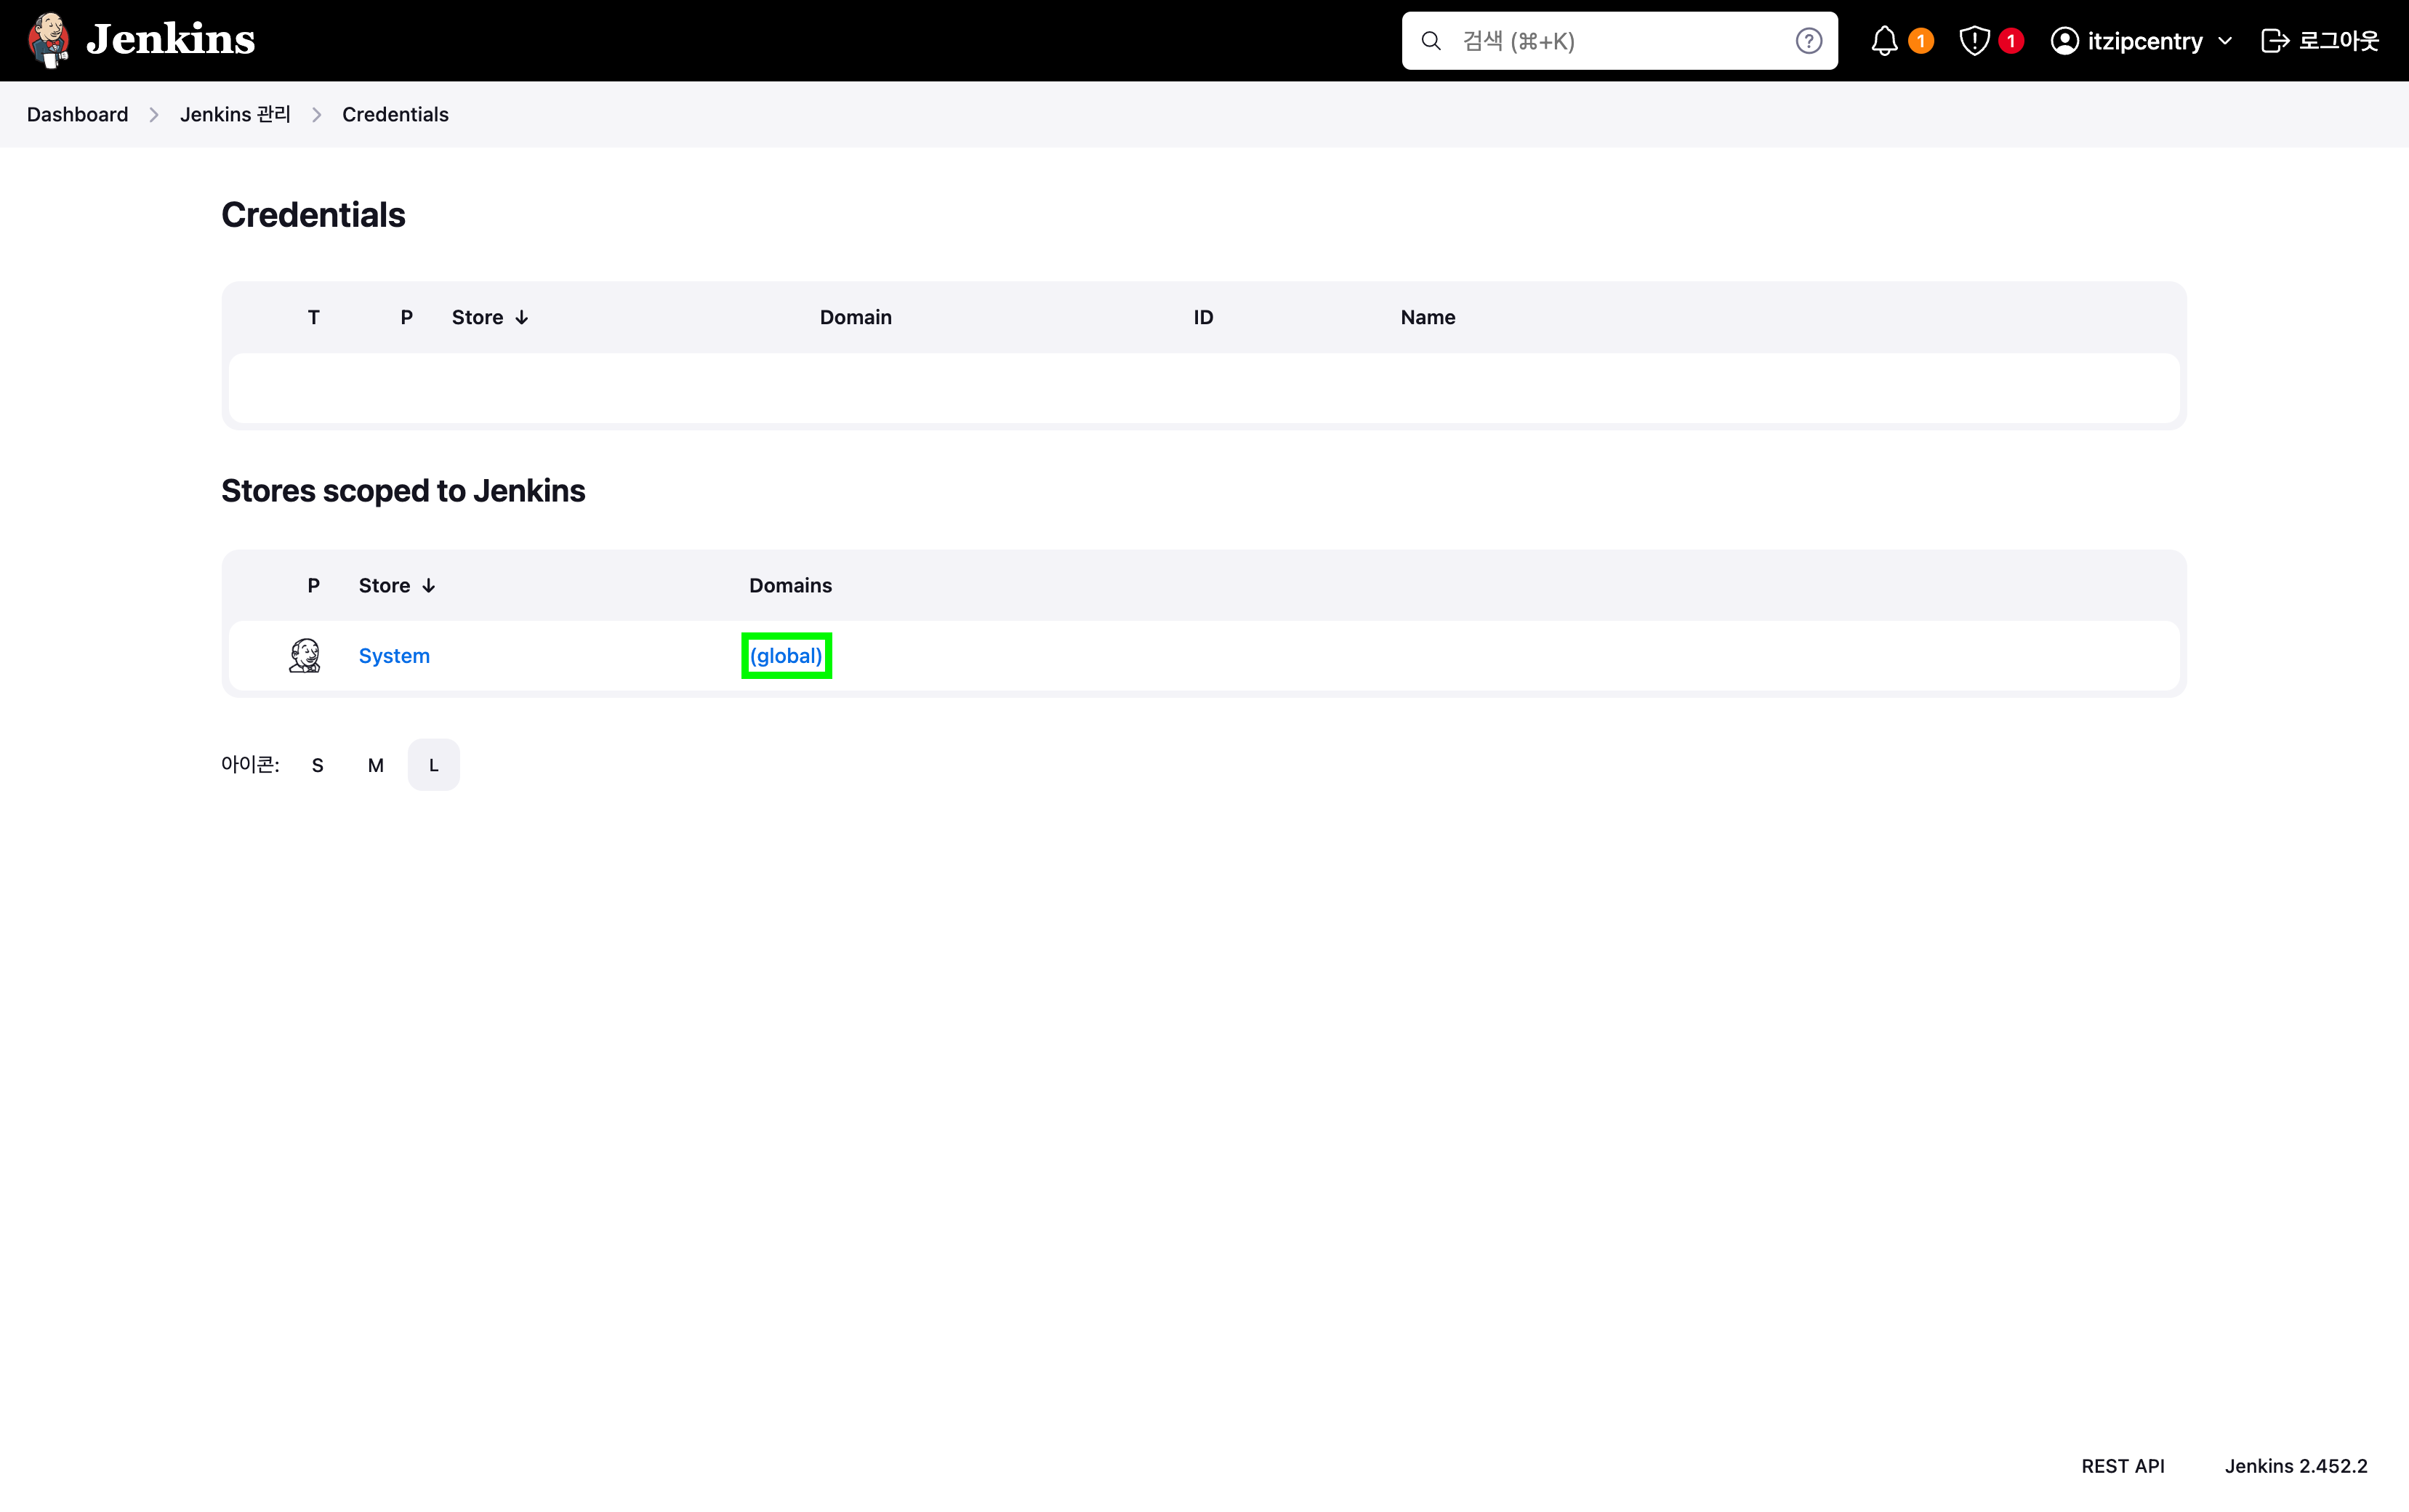
Task: Set icon size to L
Action: (x=433, y=765)
